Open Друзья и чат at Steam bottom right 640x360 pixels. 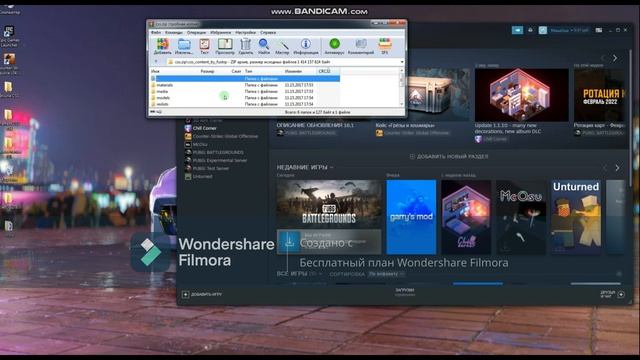(612, 294)
